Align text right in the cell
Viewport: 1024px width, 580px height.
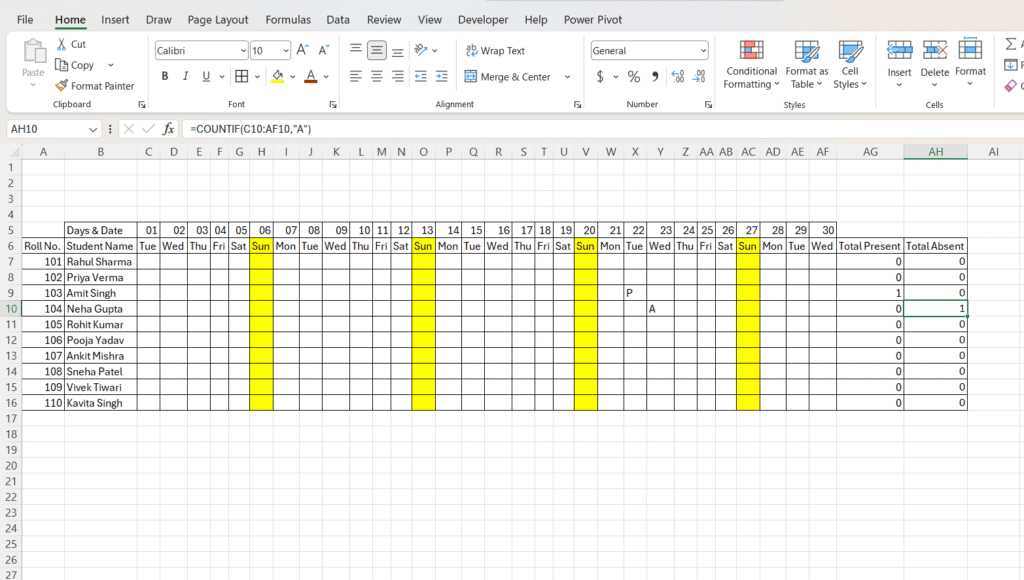point(398,76)
